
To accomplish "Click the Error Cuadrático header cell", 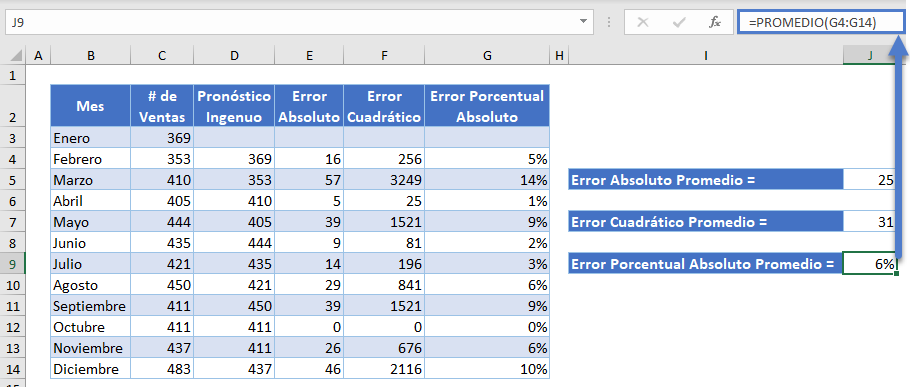I will 384,106.
